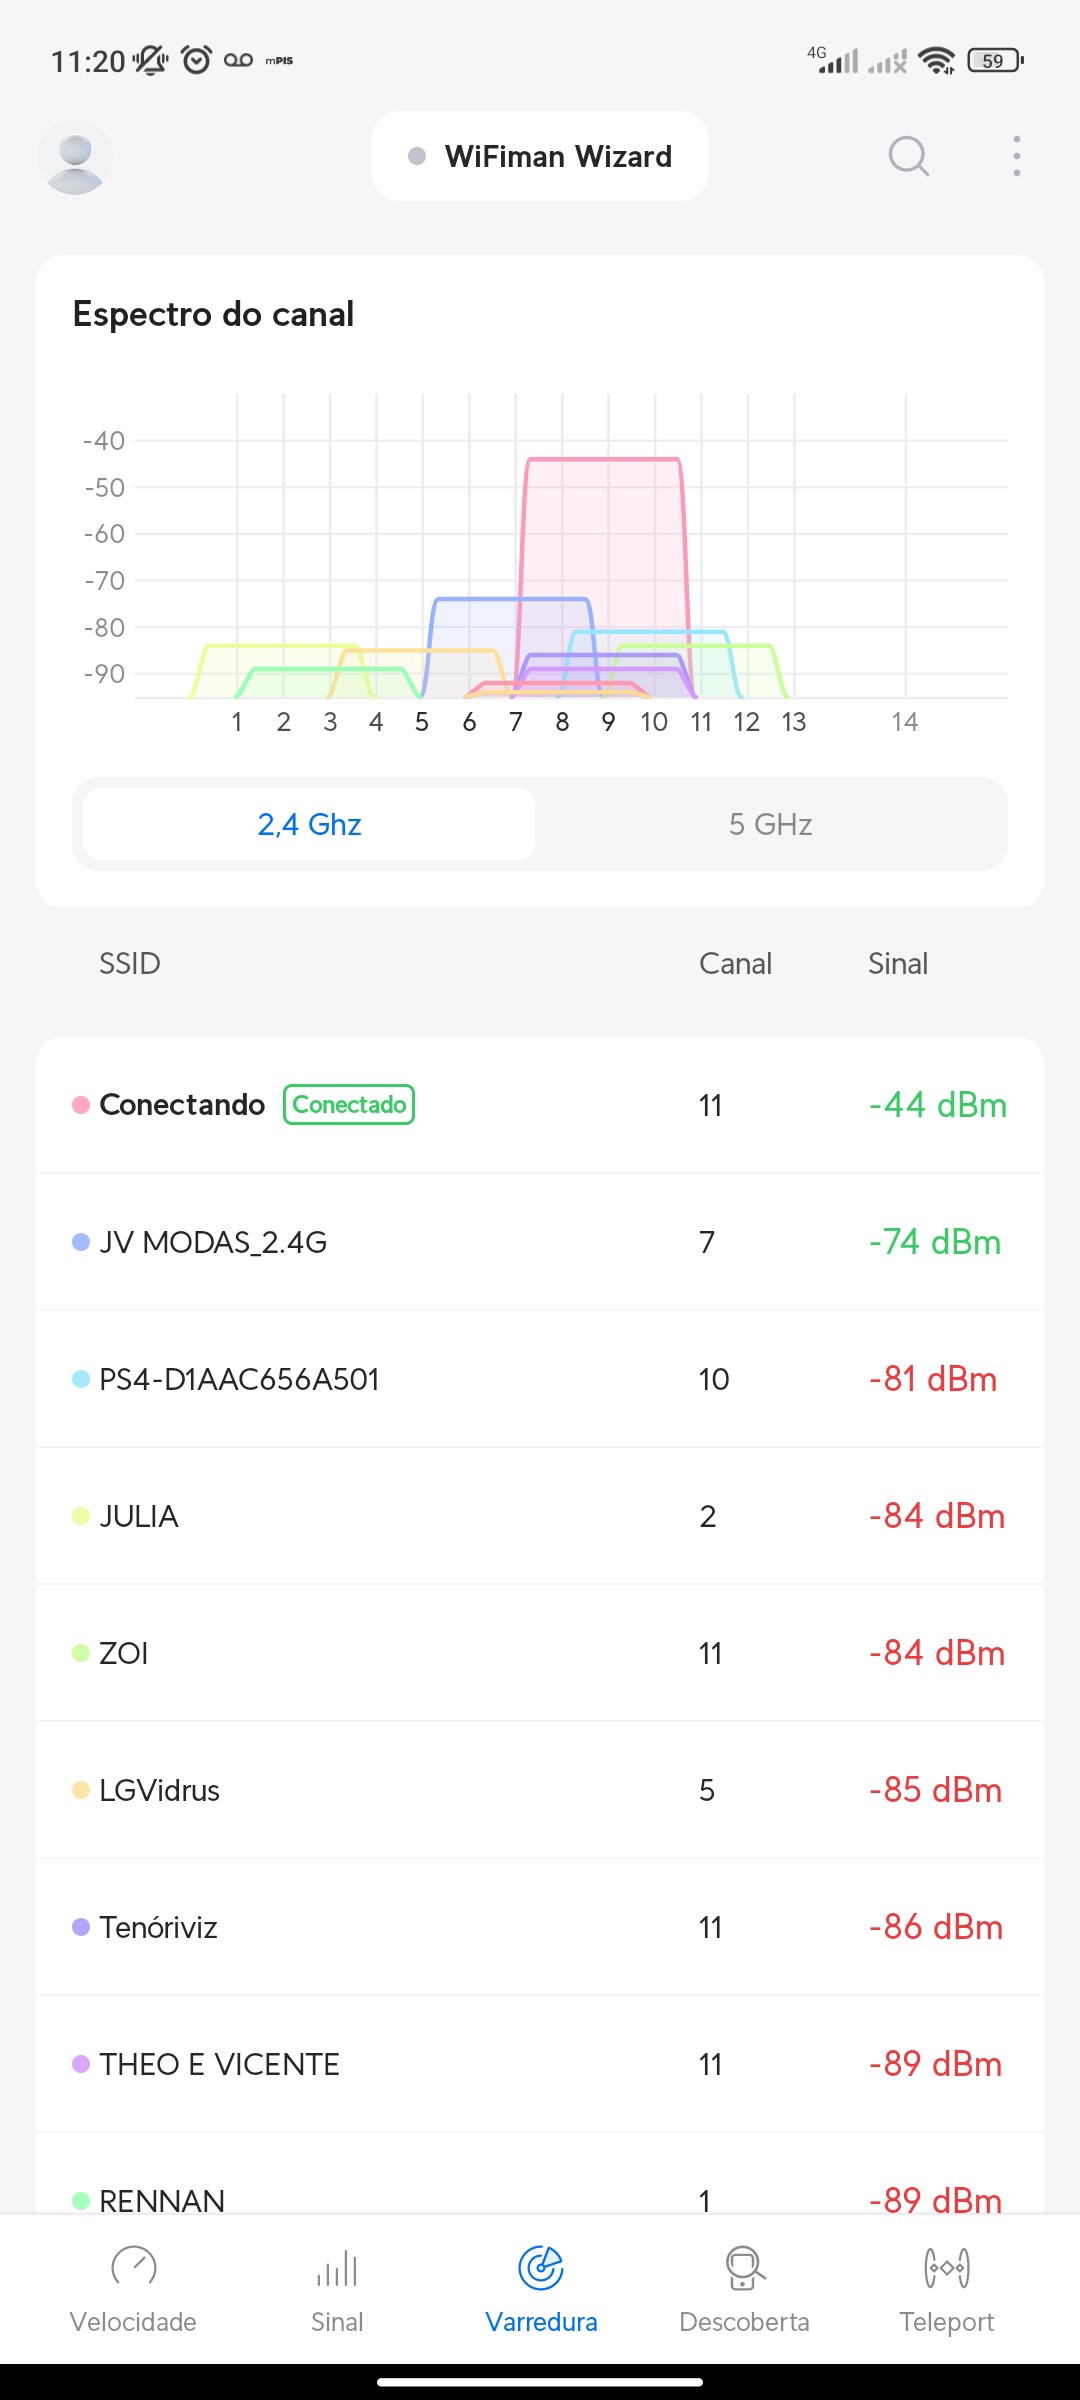Open the connected Conectando network row
The image size is (1080, 2400).
pos(540,1105)
